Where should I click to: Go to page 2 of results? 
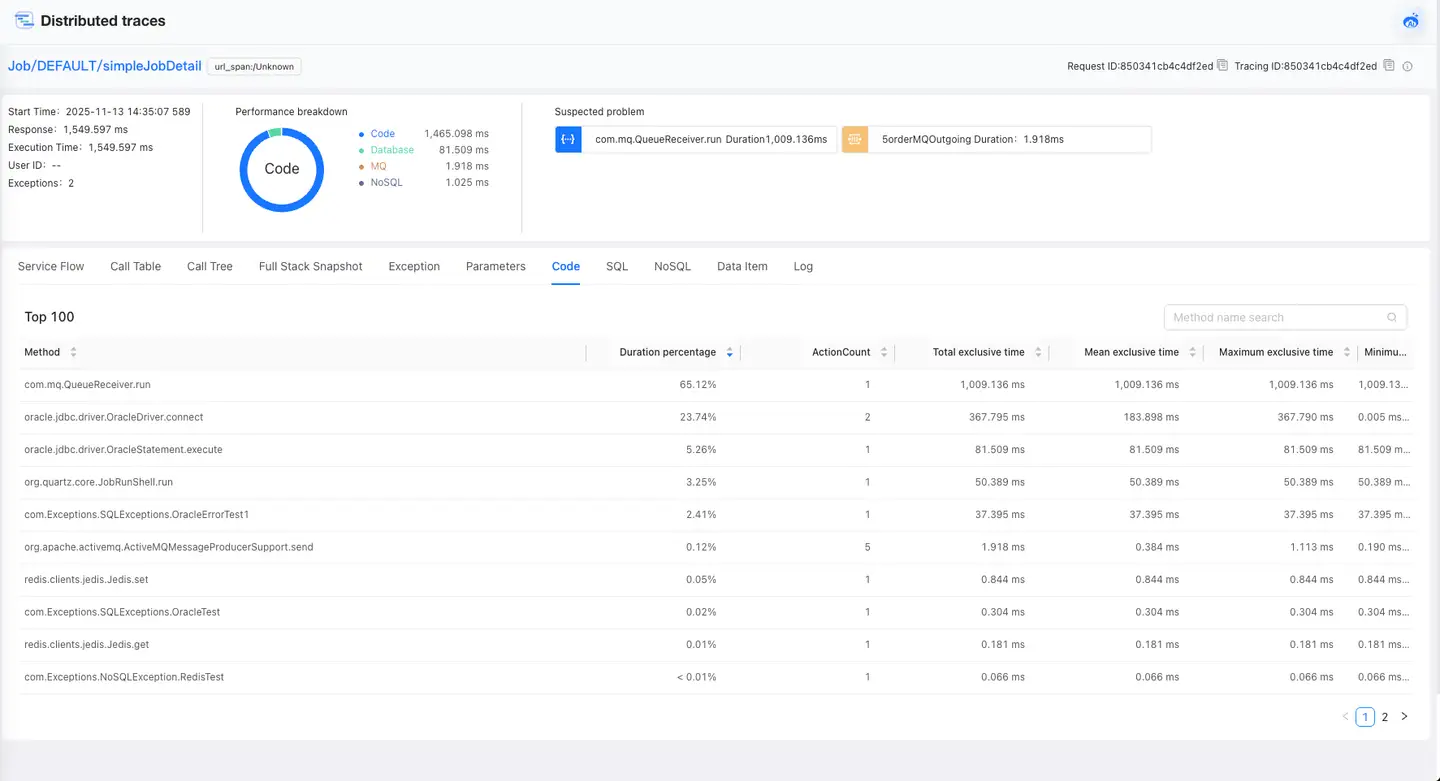click(1385, 717)
